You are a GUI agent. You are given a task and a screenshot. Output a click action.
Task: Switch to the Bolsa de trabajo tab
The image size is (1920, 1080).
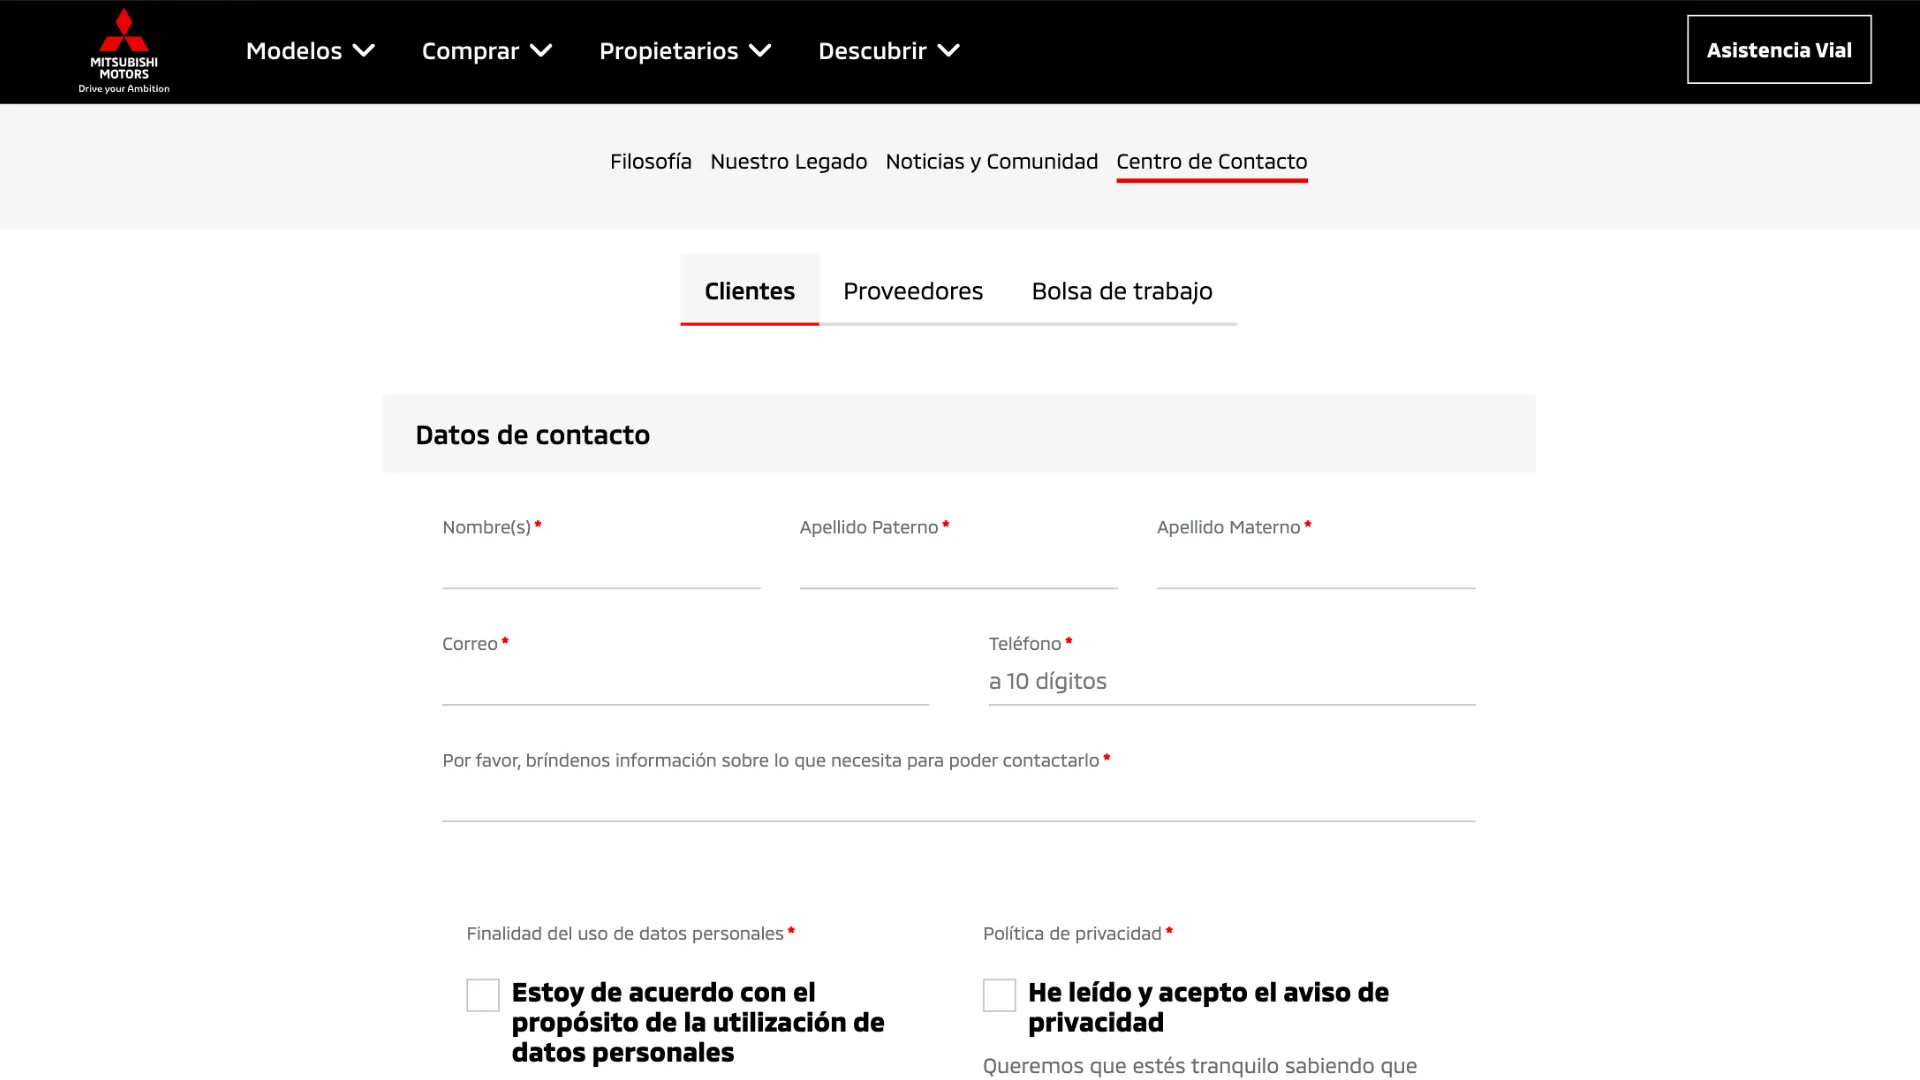coord(1121,291)
